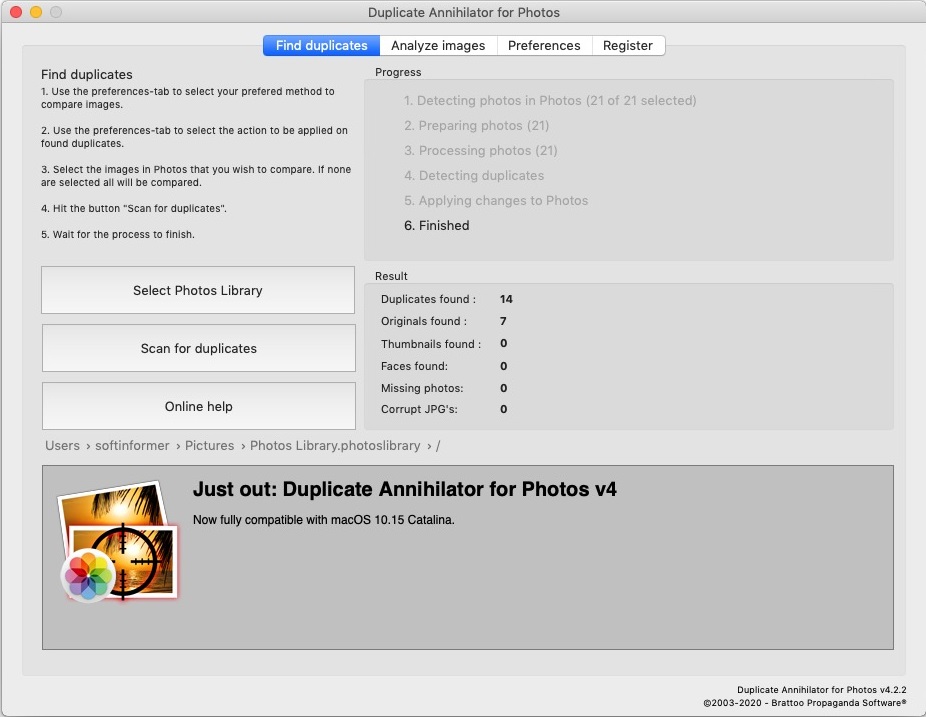926x717 pixels.
Task: Click the 'Faces found' label
Action: 414,366
